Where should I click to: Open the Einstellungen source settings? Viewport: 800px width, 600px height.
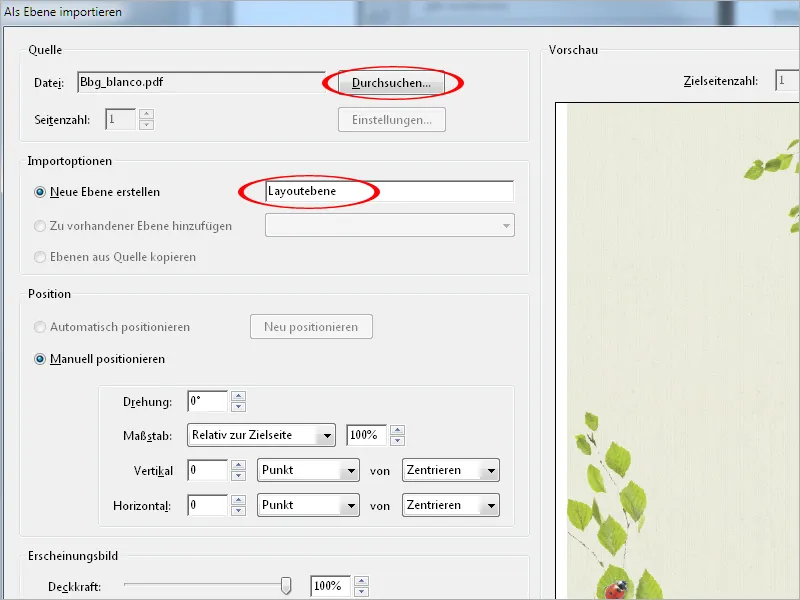coord(391,120)
